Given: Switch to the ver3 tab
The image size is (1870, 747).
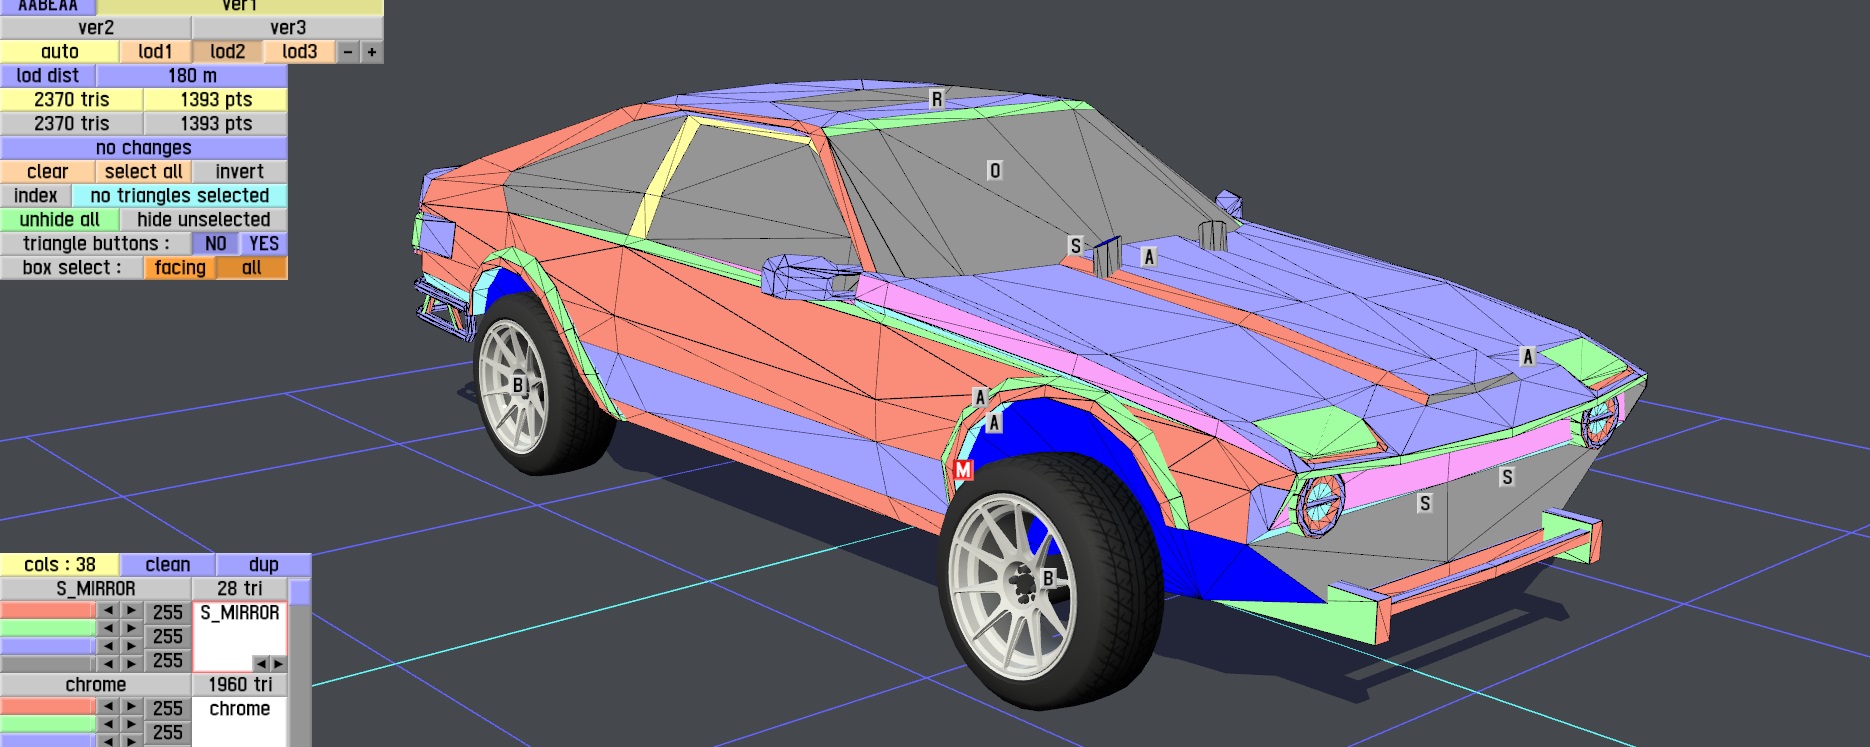Looking at the screenshot, I should pyautogui.click(x=288, y=28).
